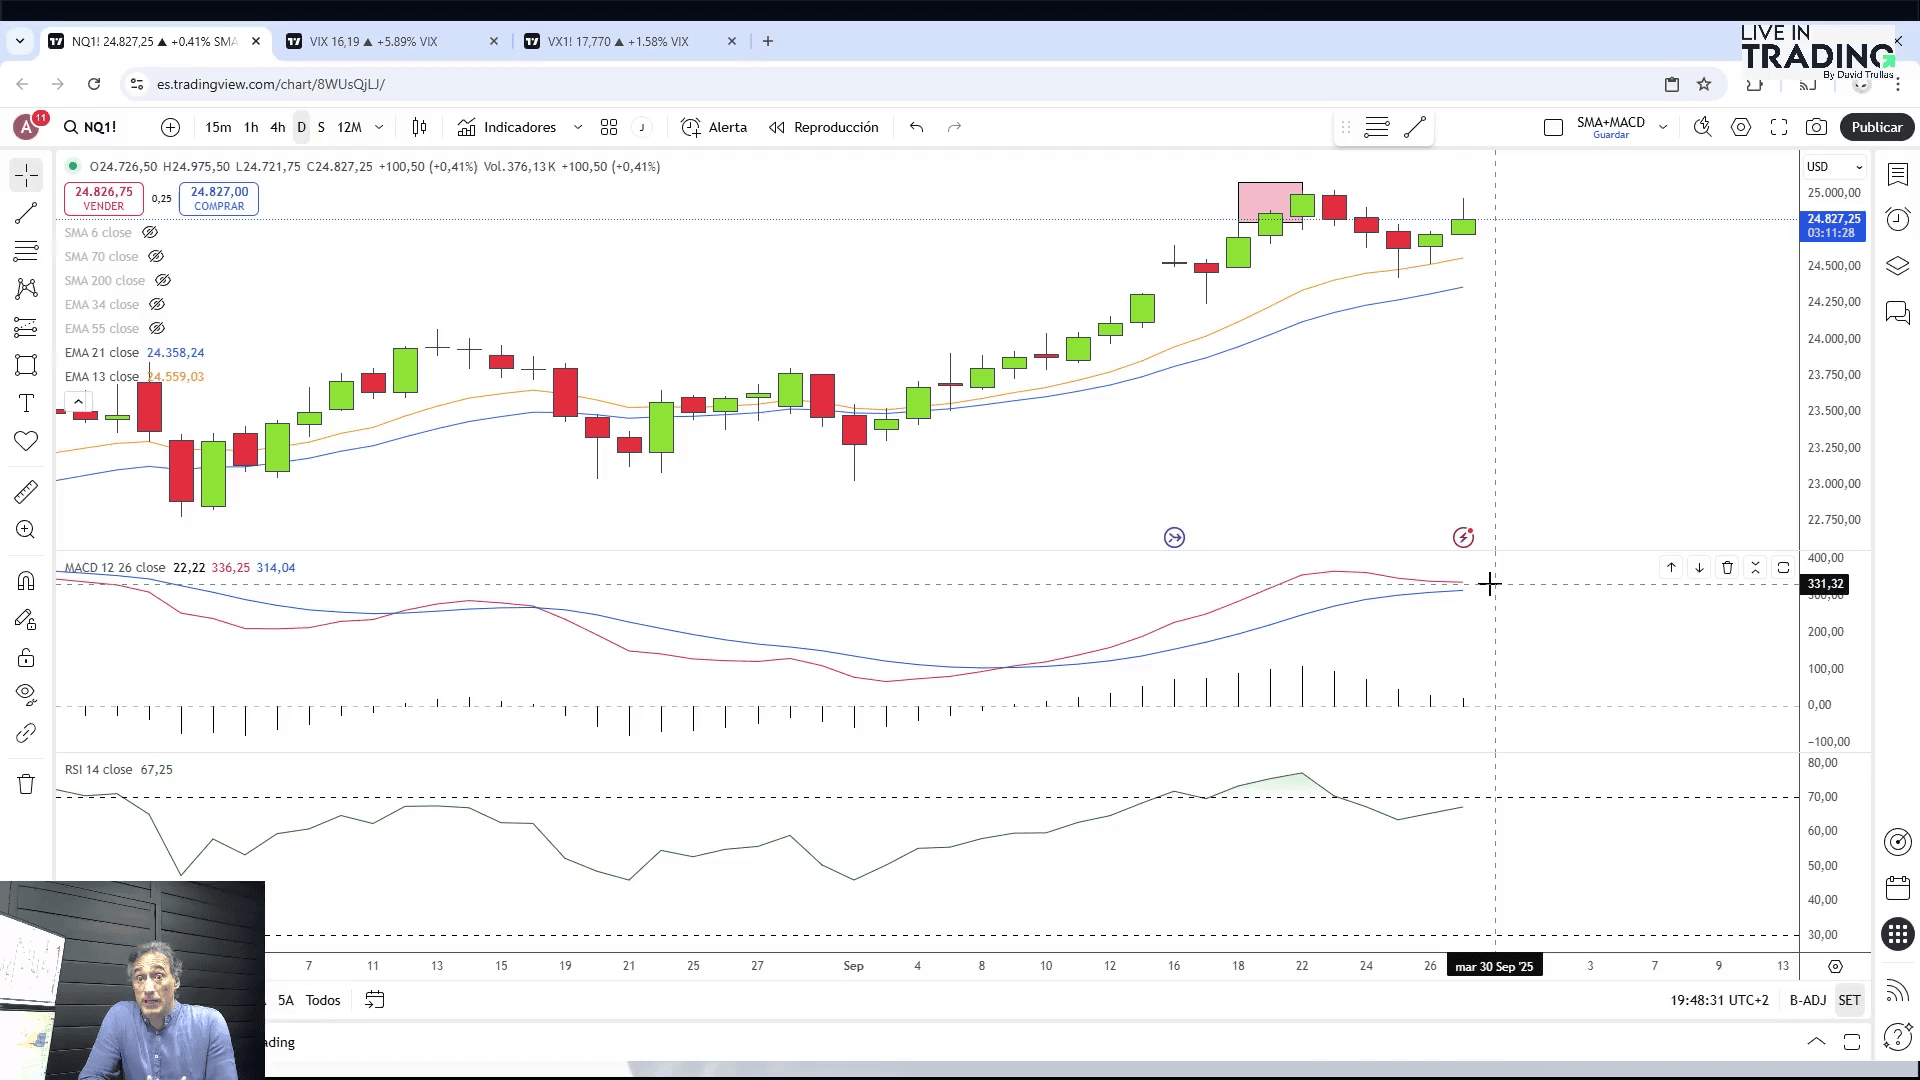Click the COMPRAR buy price button
The height and width of the screenshot is (1080, 1920).
pos(219,199)
